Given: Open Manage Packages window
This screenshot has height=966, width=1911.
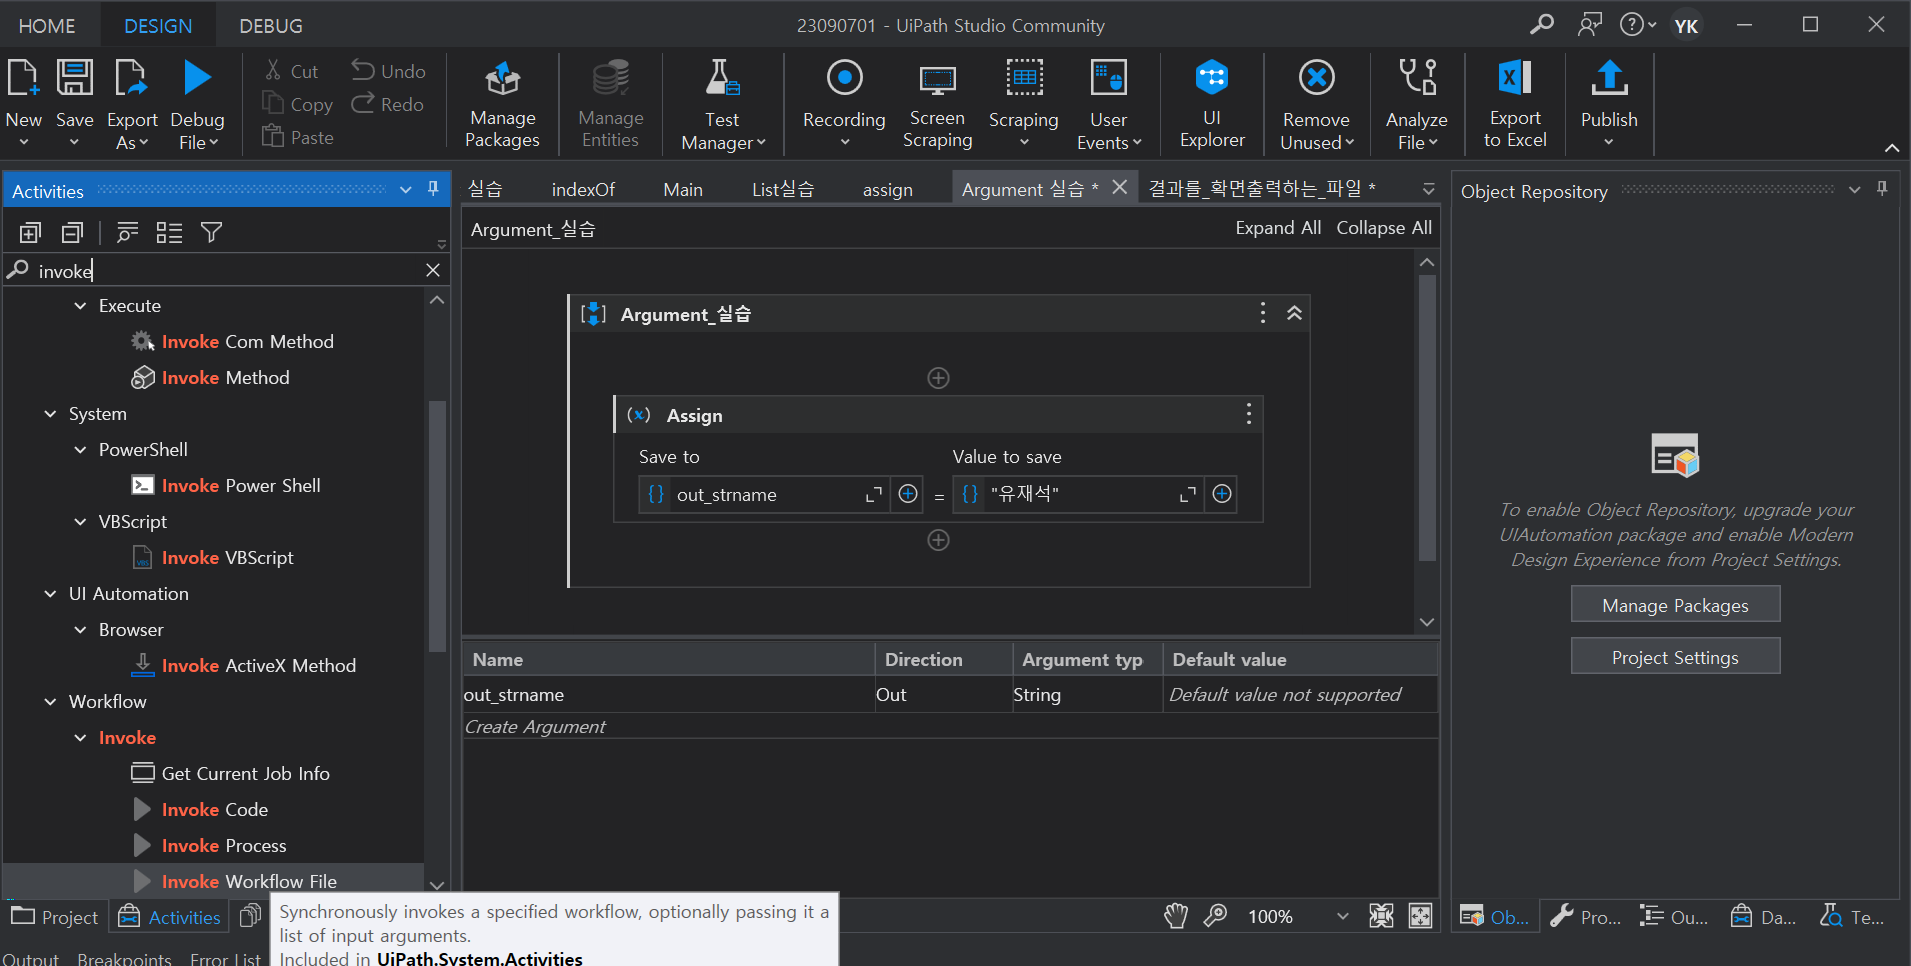Looking at the screenshot, I should pos(502,105).
